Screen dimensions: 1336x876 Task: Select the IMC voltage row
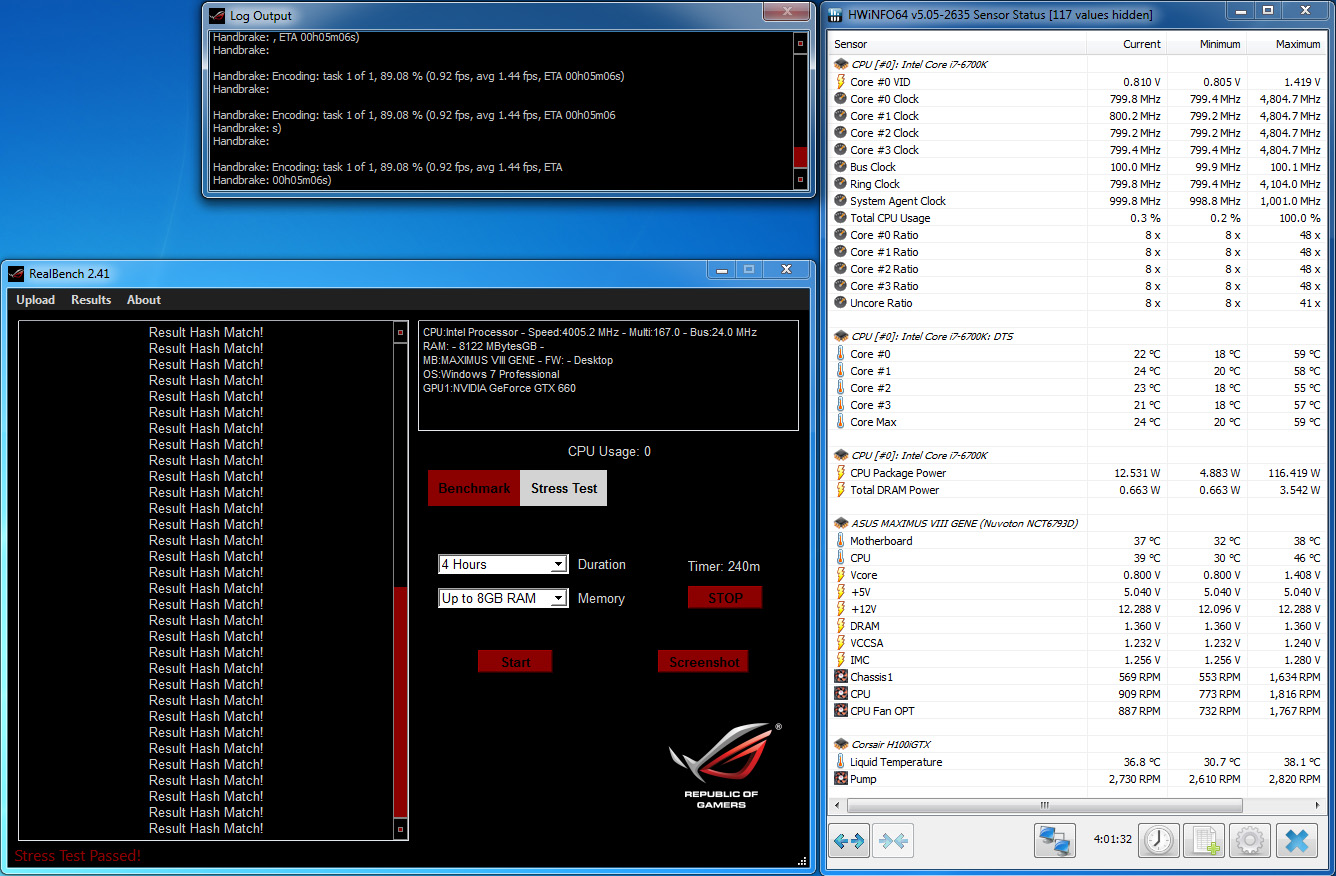(x=1078, y=660)
